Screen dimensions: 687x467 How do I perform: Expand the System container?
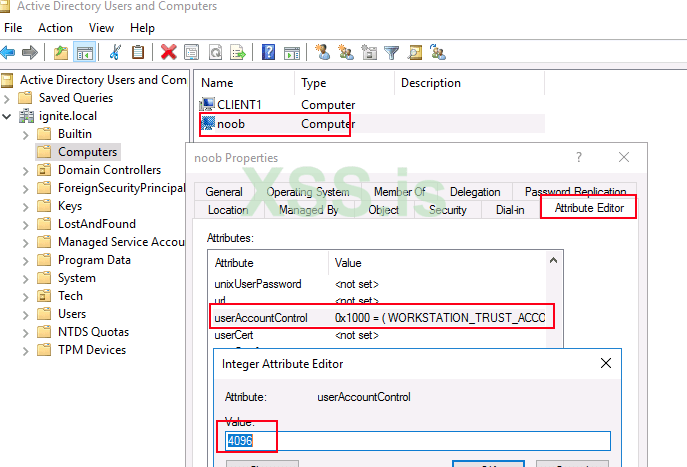click(x=26, y=279)
